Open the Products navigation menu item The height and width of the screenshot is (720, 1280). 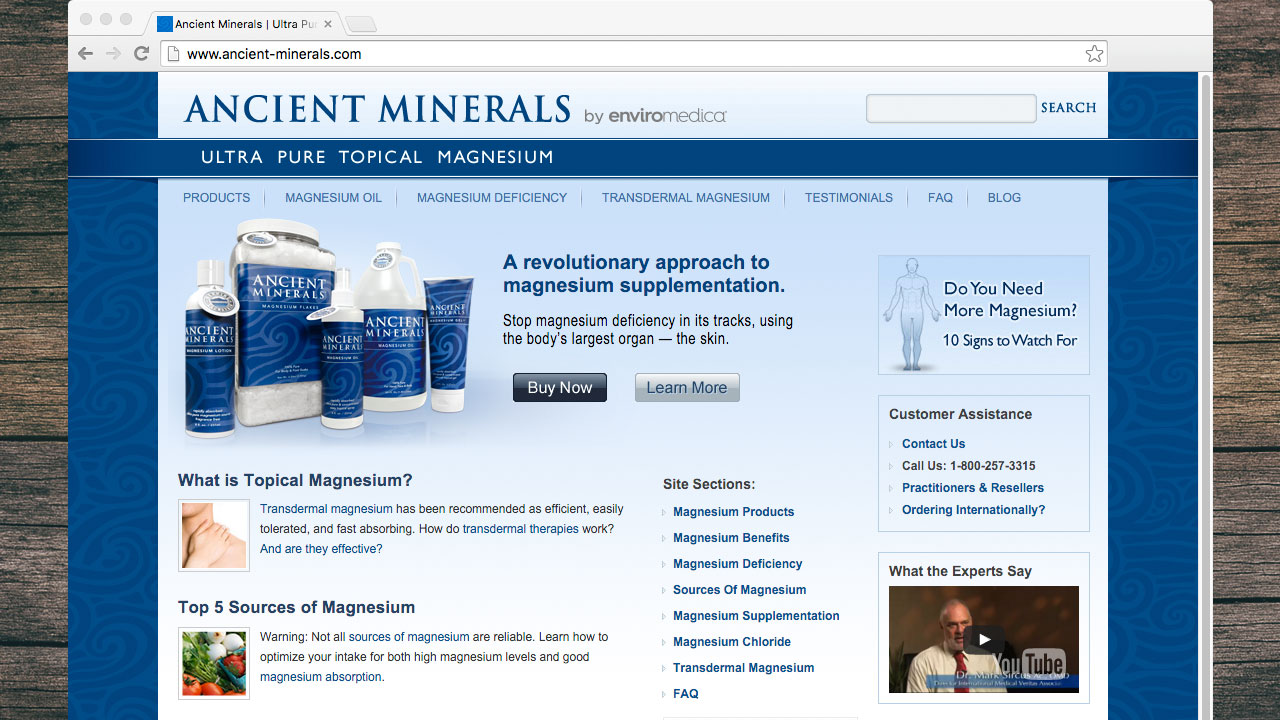pos(216,198)
